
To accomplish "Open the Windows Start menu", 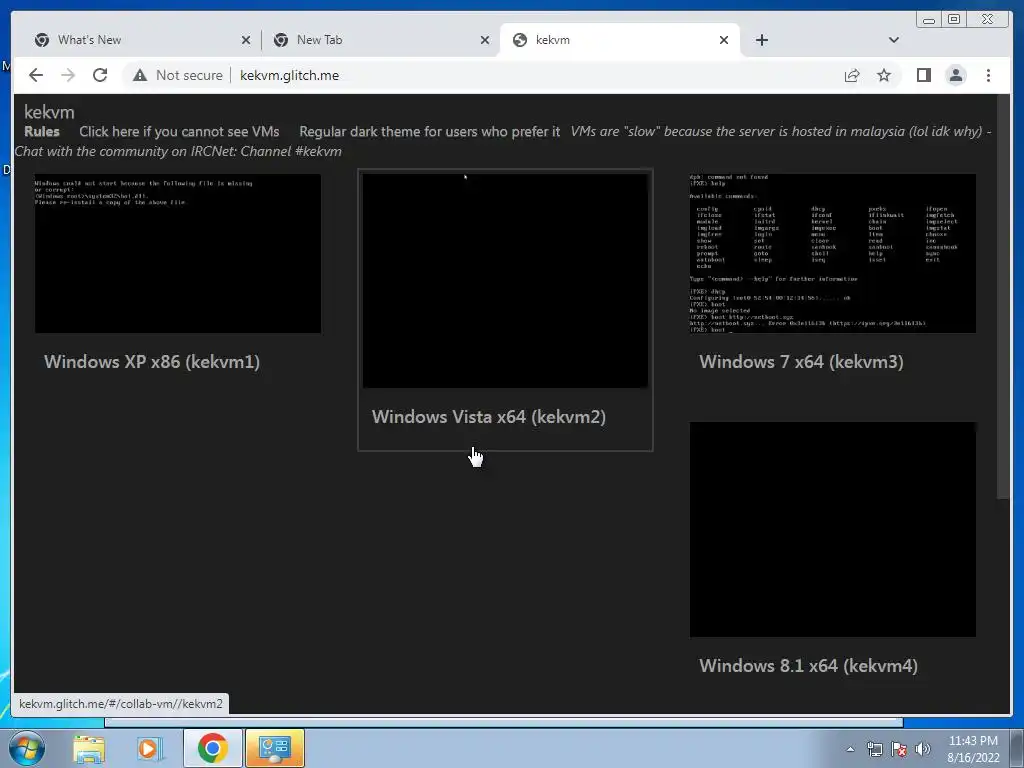I will coord(27,748).
